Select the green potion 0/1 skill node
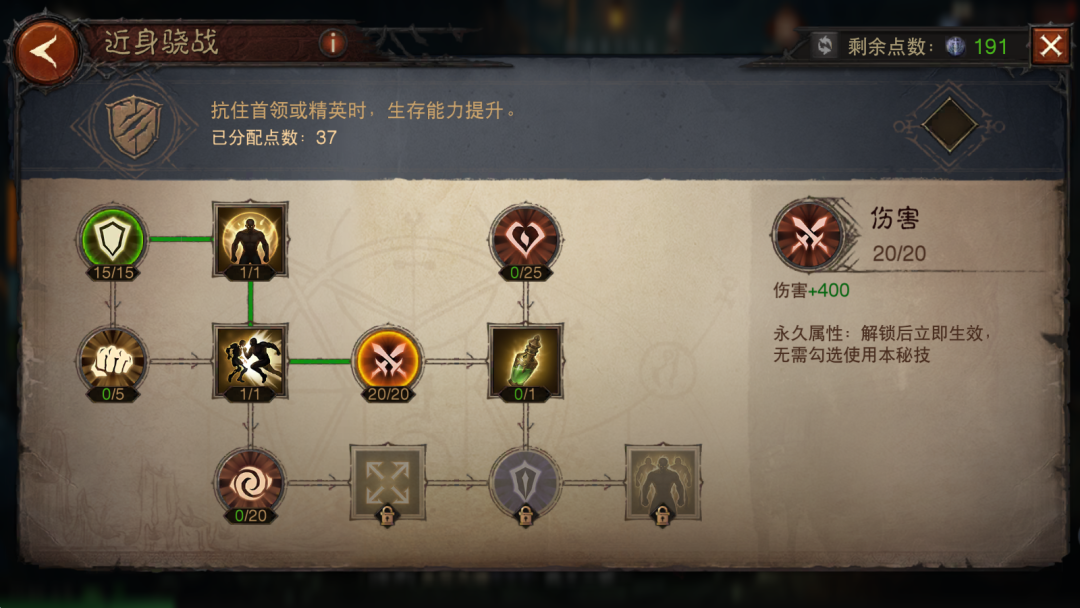This screenshot has width=1080, height=608. 526,361
